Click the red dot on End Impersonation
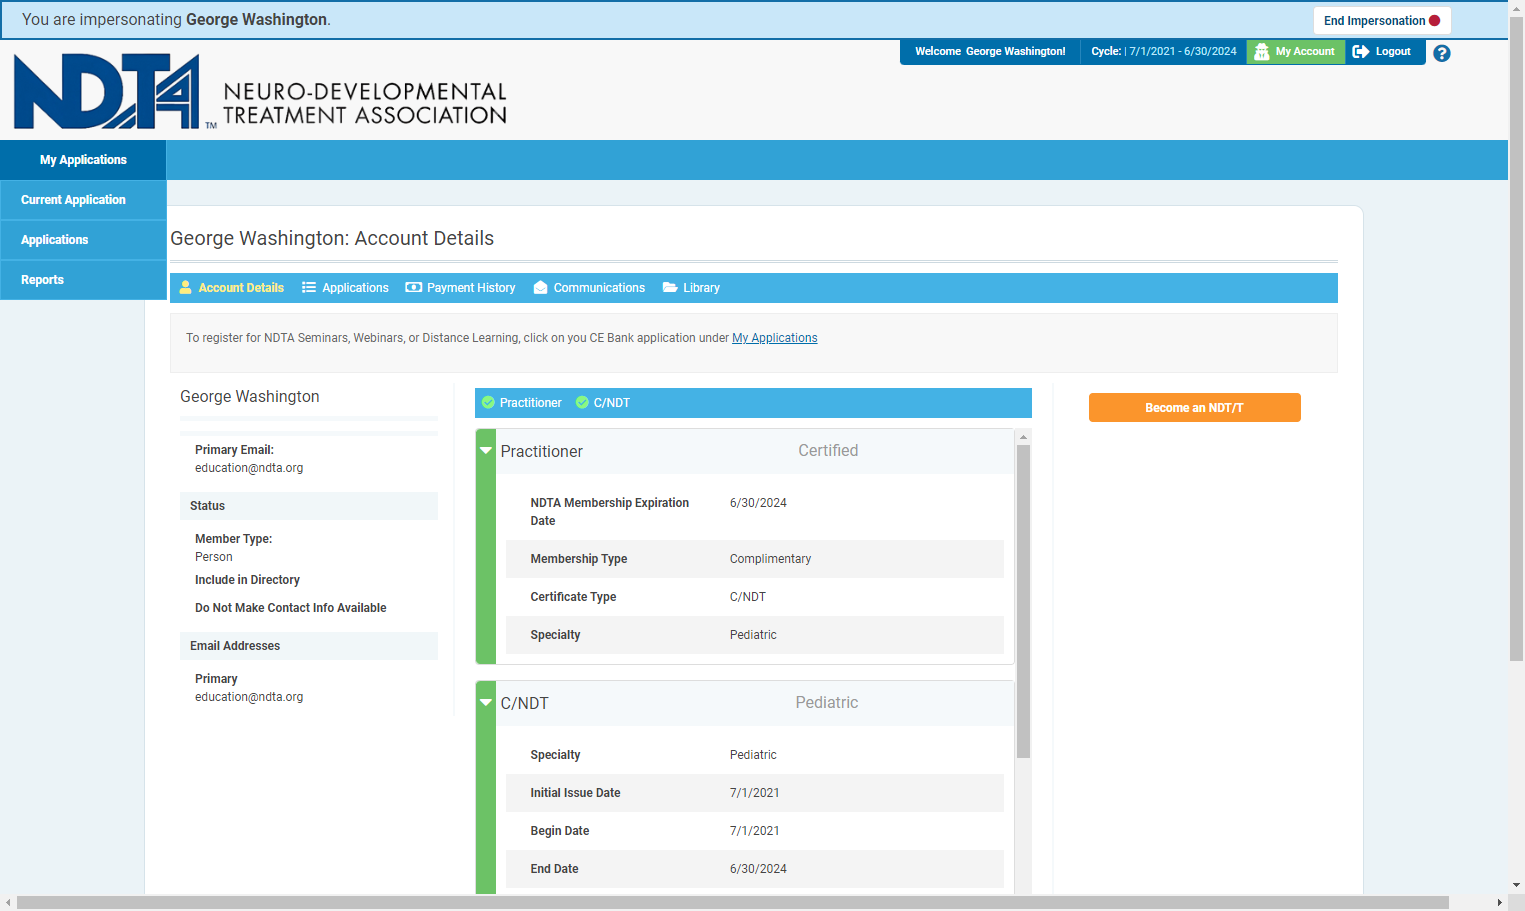 pyautogui.click(x=1435, y=21)
